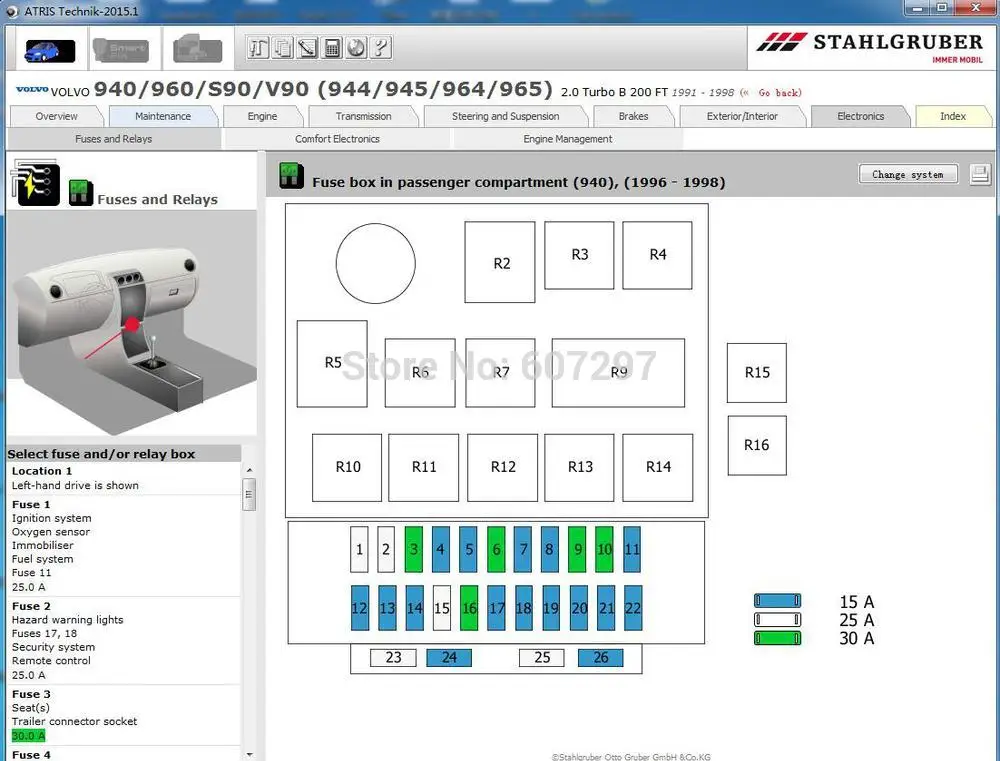Open Engine Management sub-tab
Viewport: 1000px width, 761px height.
tap(568, 138)
